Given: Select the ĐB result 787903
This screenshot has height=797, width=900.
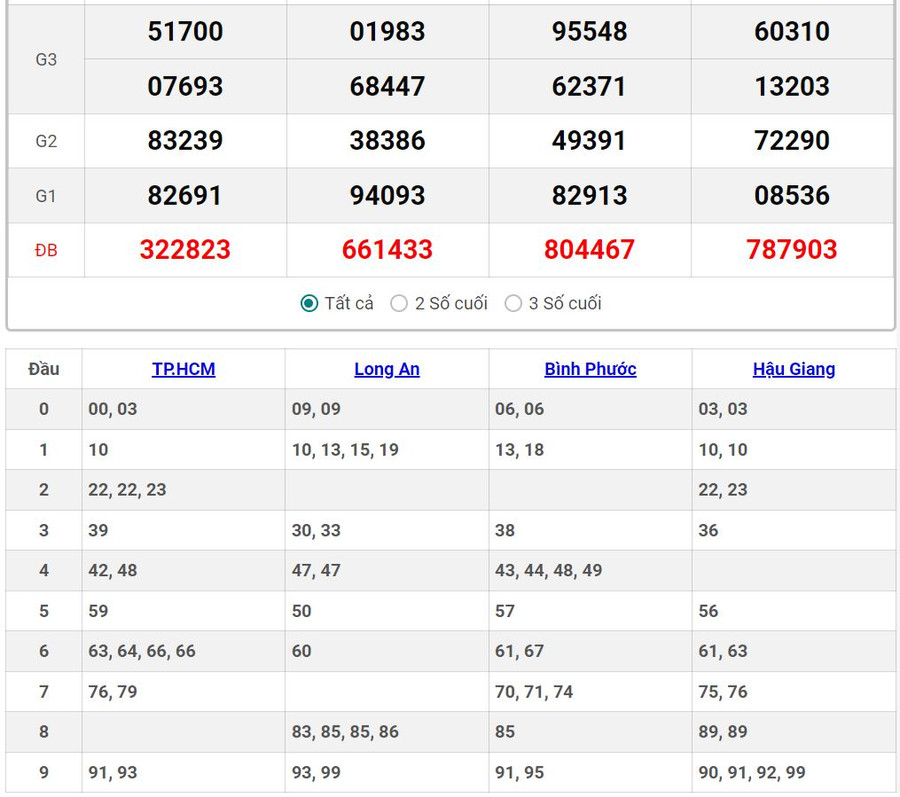Looking at the screenshot, I should [x=792, y=250].
